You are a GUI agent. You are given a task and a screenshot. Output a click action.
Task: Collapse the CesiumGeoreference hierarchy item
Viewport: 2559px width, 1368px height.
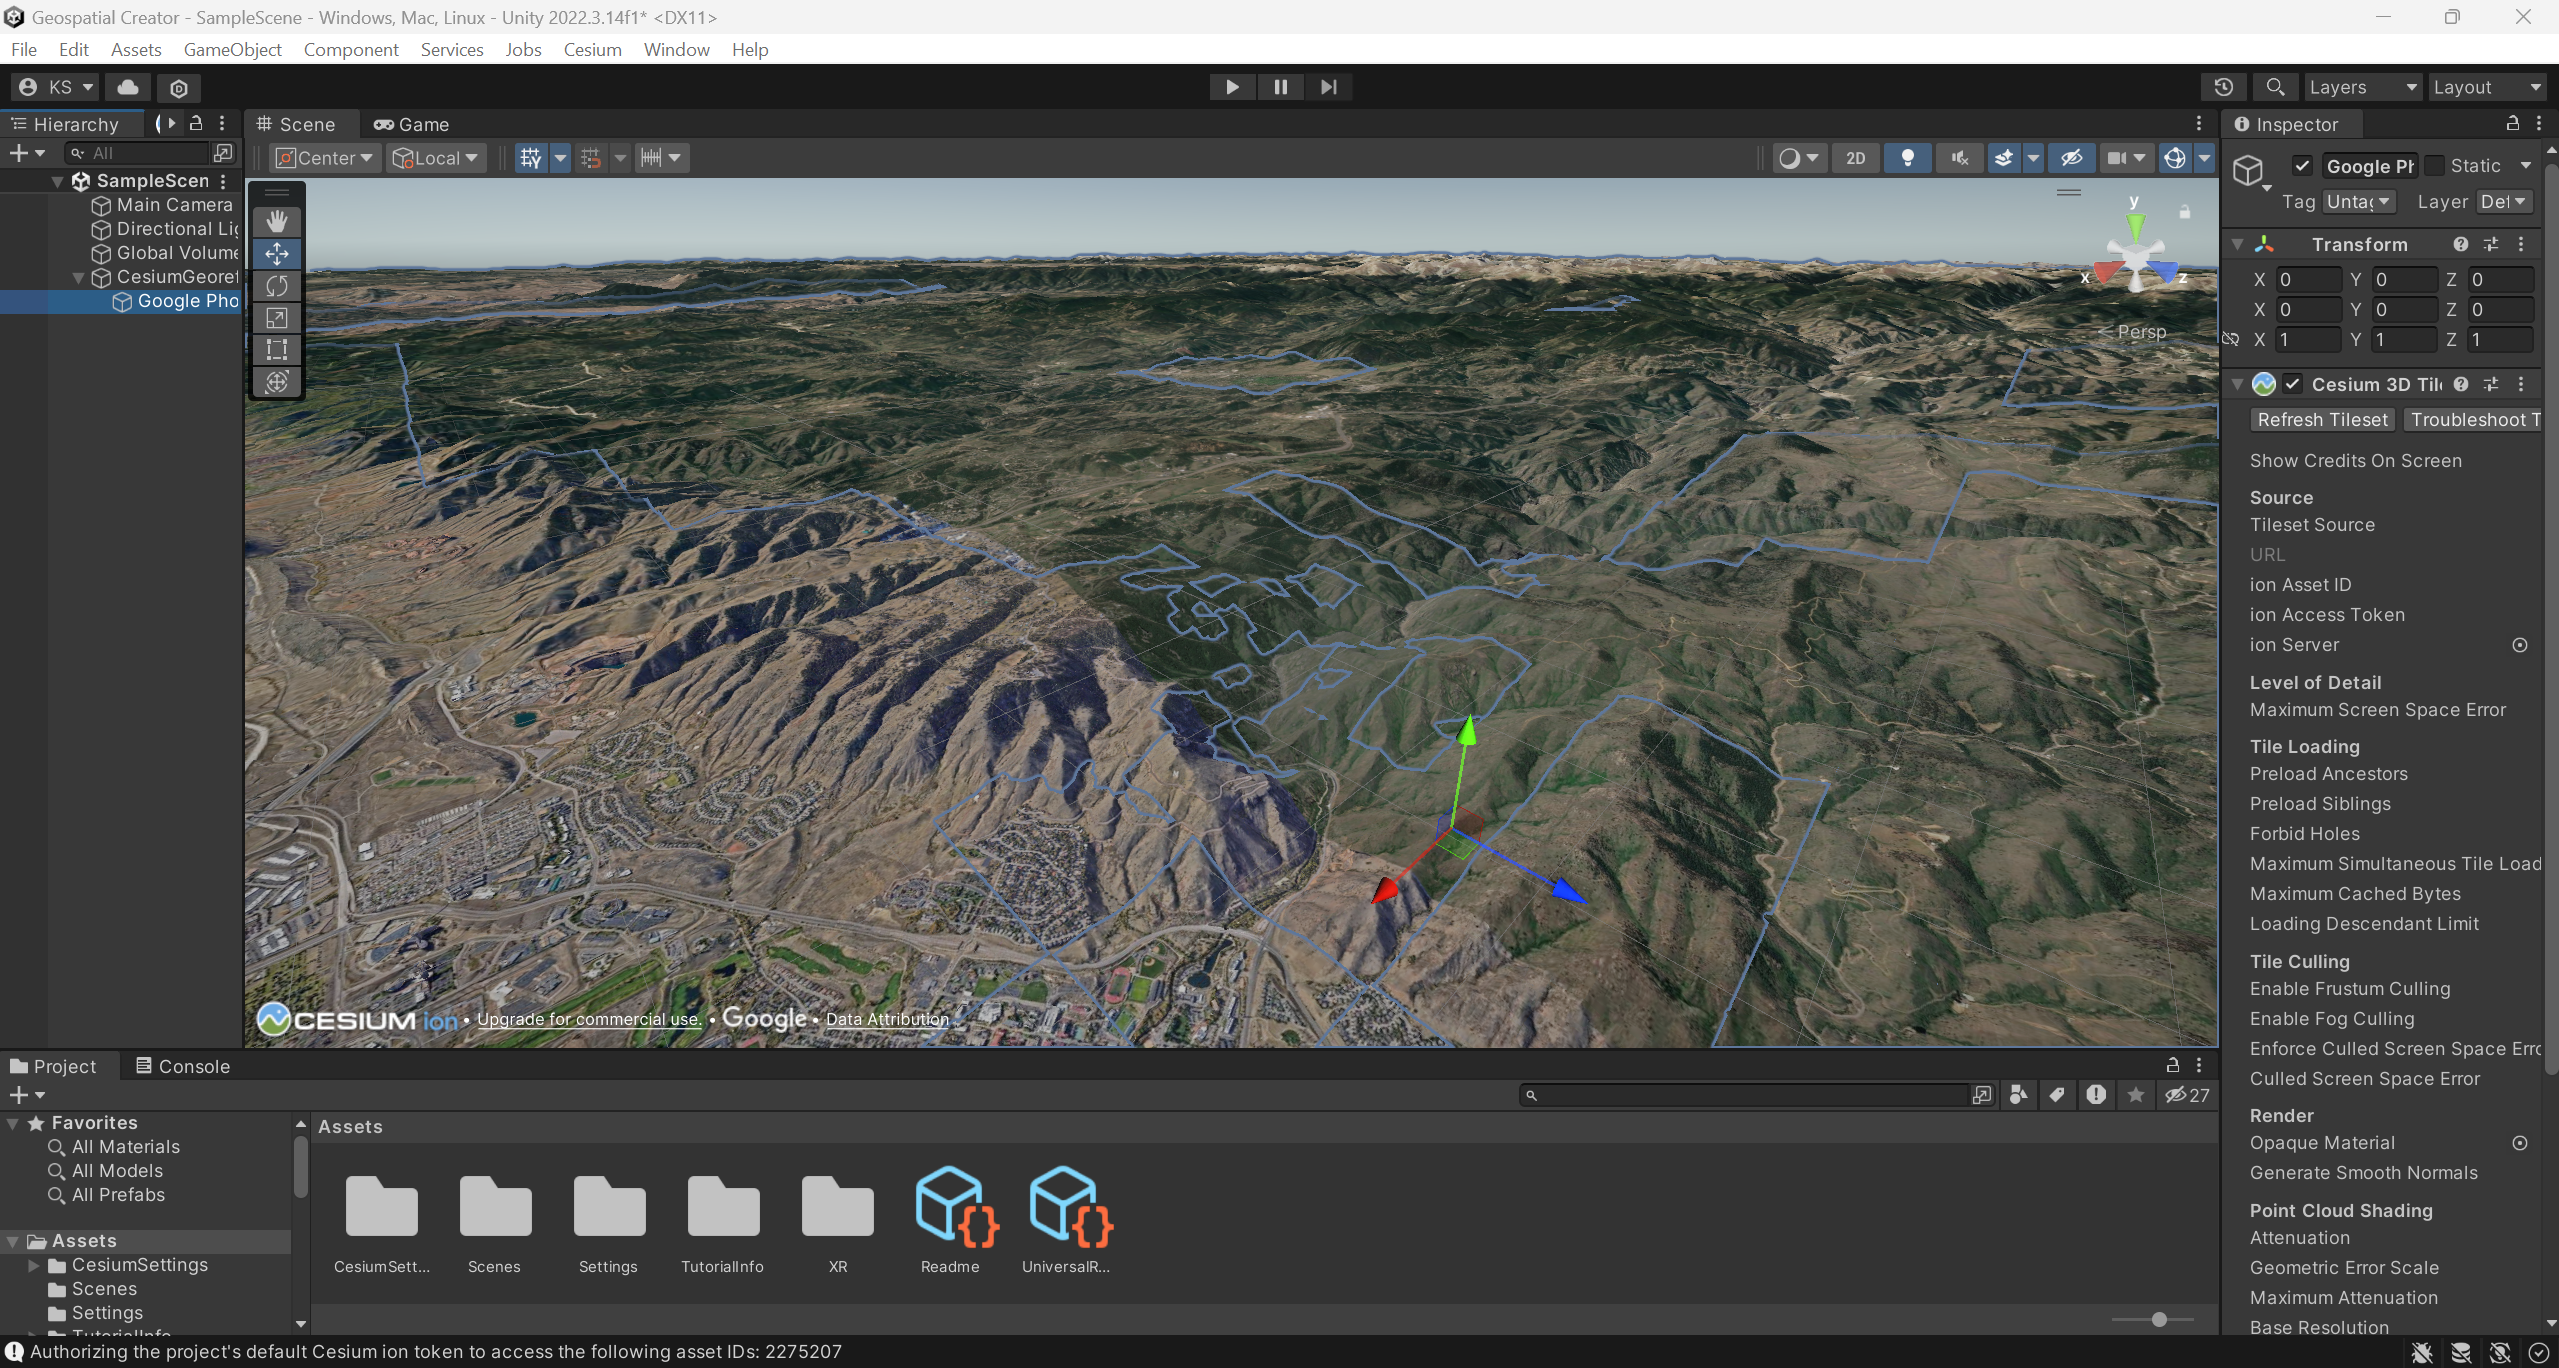(x=79, y=278)
